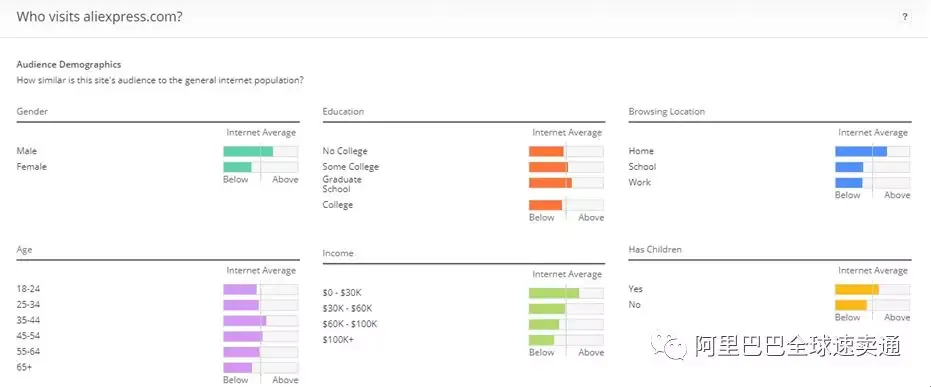Click 'Internet Average' in the Education section
931x387 pixels.
point(567,132)
